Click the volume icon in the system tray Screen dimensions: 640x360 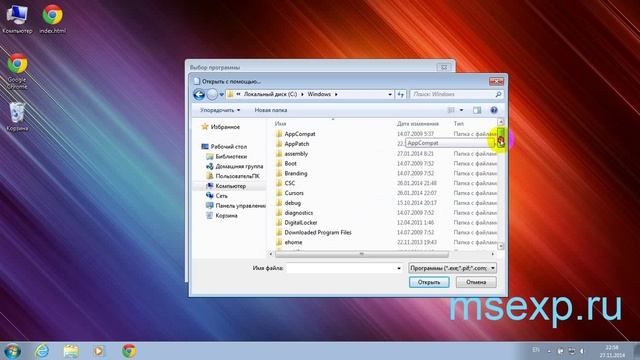(x=582, y=351)
